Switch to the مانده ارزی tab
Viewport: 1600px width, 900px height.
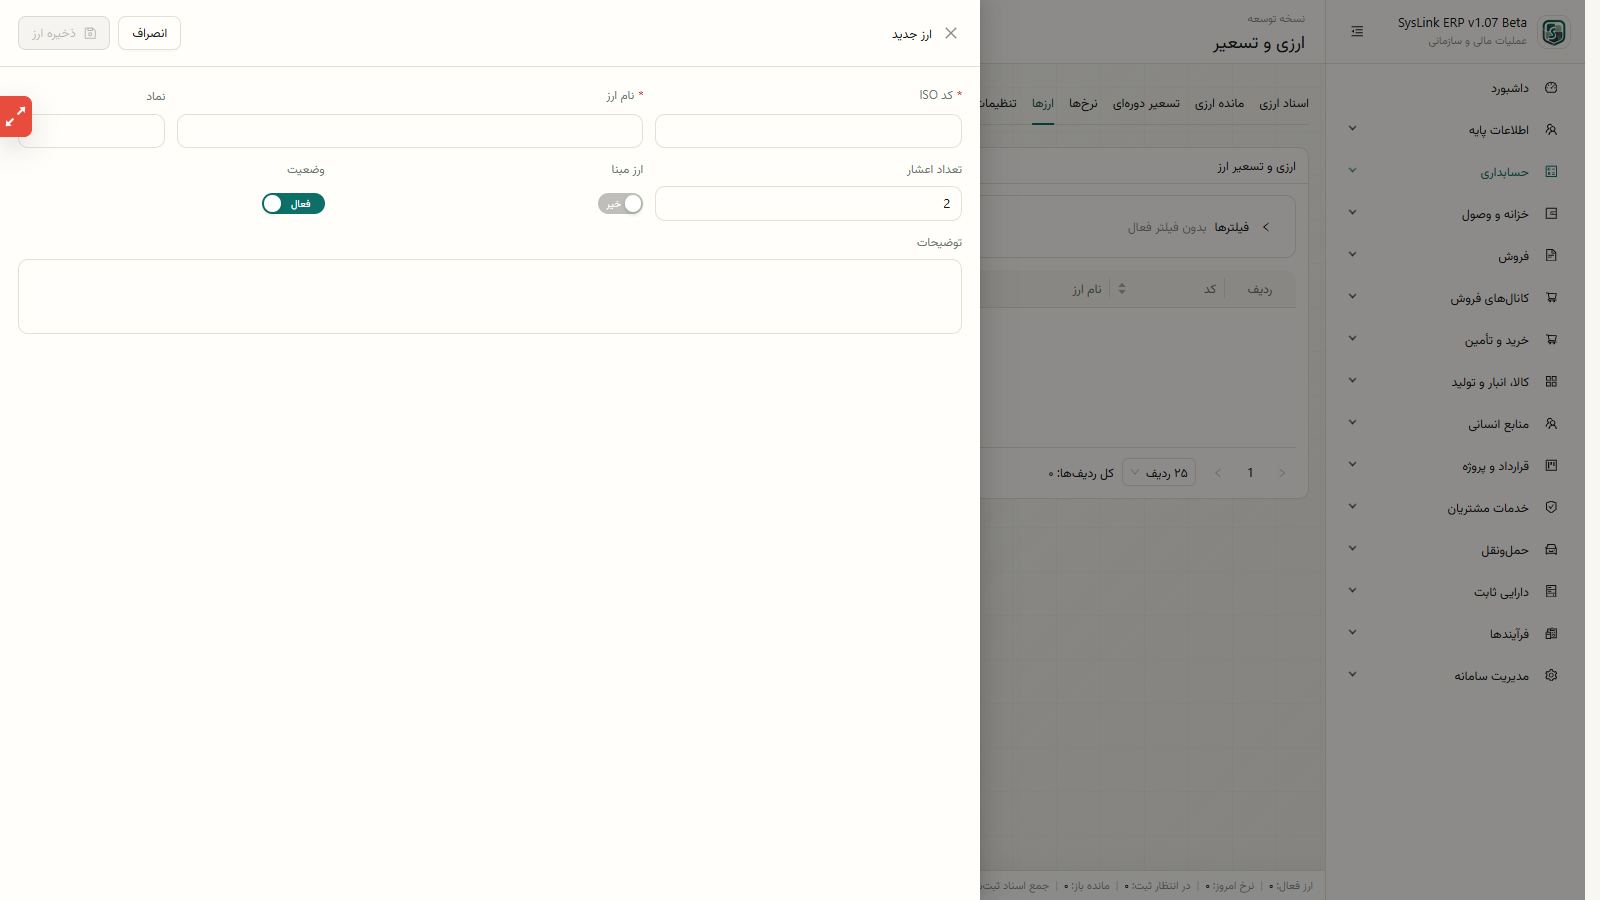click(x=1219, y=104)
